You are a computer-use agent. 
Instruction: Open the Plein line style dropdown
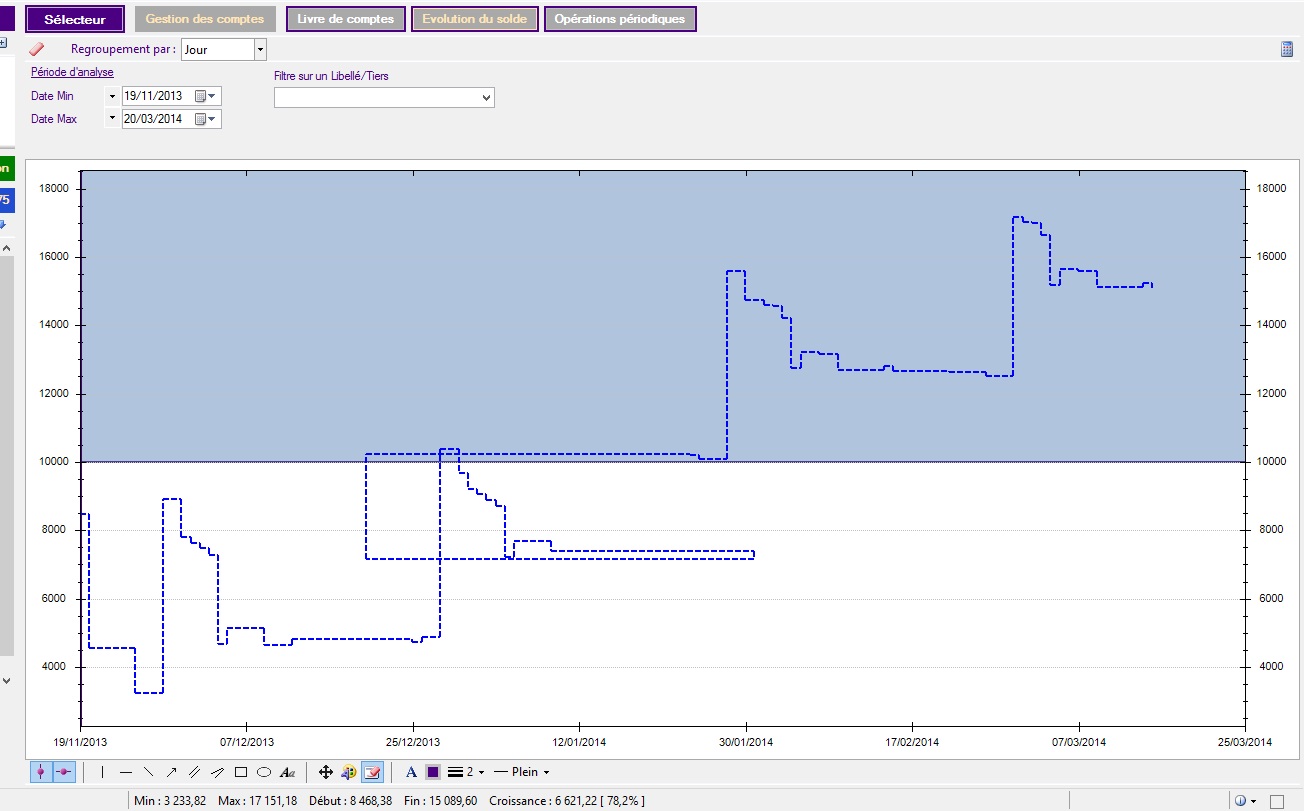pyautogui.click(x=522, y=772)
